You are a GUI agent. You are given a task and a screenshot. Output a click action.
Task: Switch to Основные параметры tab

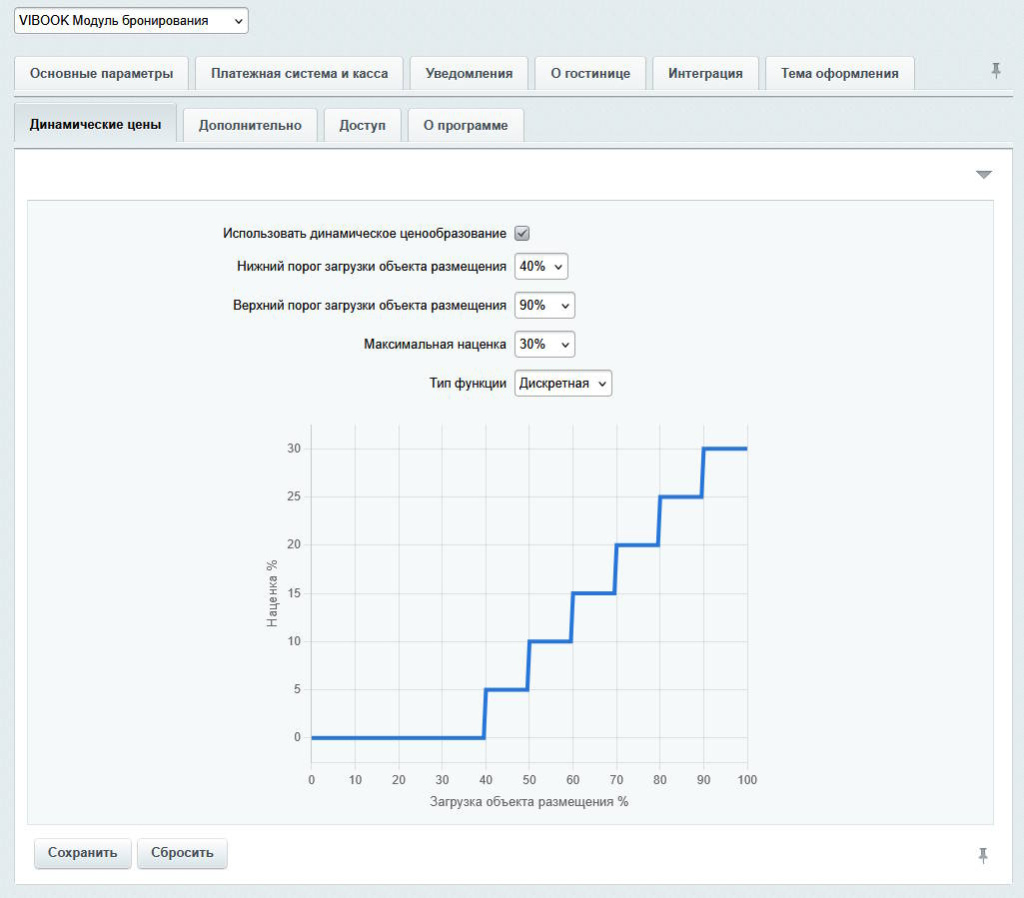pyautogui.click(x=101, y=74)
